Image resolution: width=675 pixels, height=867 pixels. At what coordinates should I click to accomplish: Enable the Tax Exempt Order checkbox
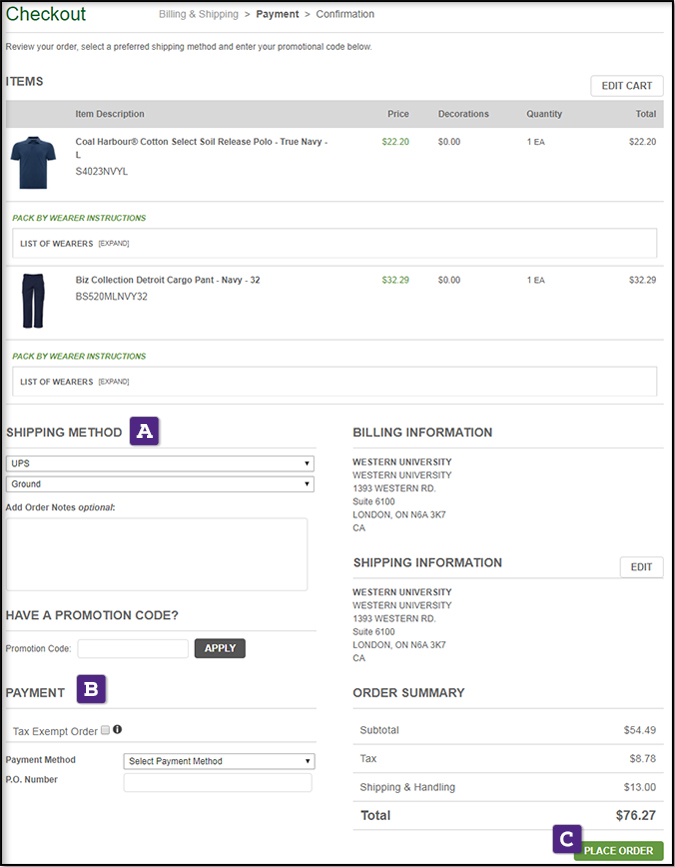106,731
